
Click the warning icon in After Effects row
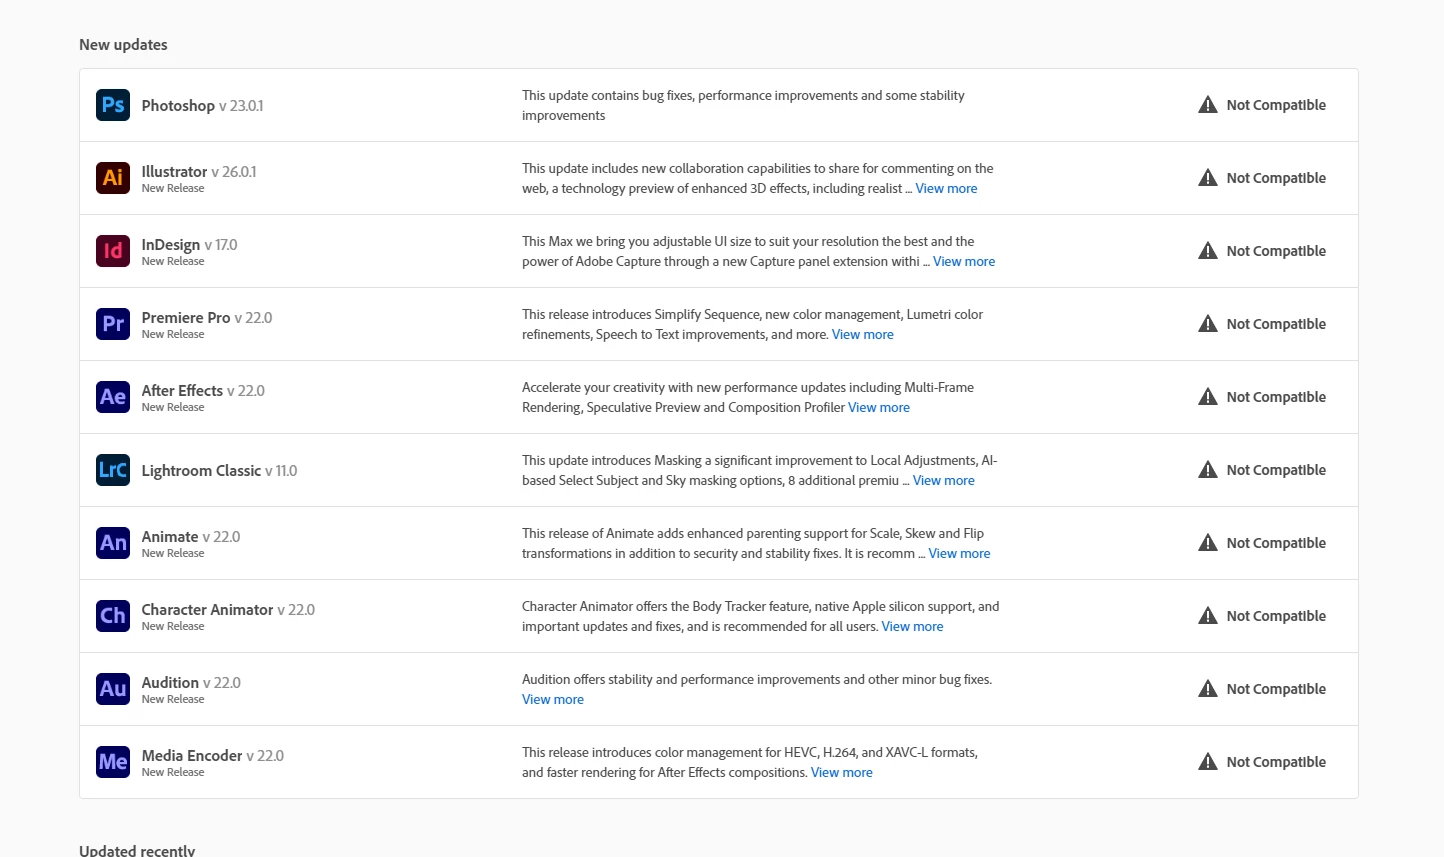coord(1208,397)
